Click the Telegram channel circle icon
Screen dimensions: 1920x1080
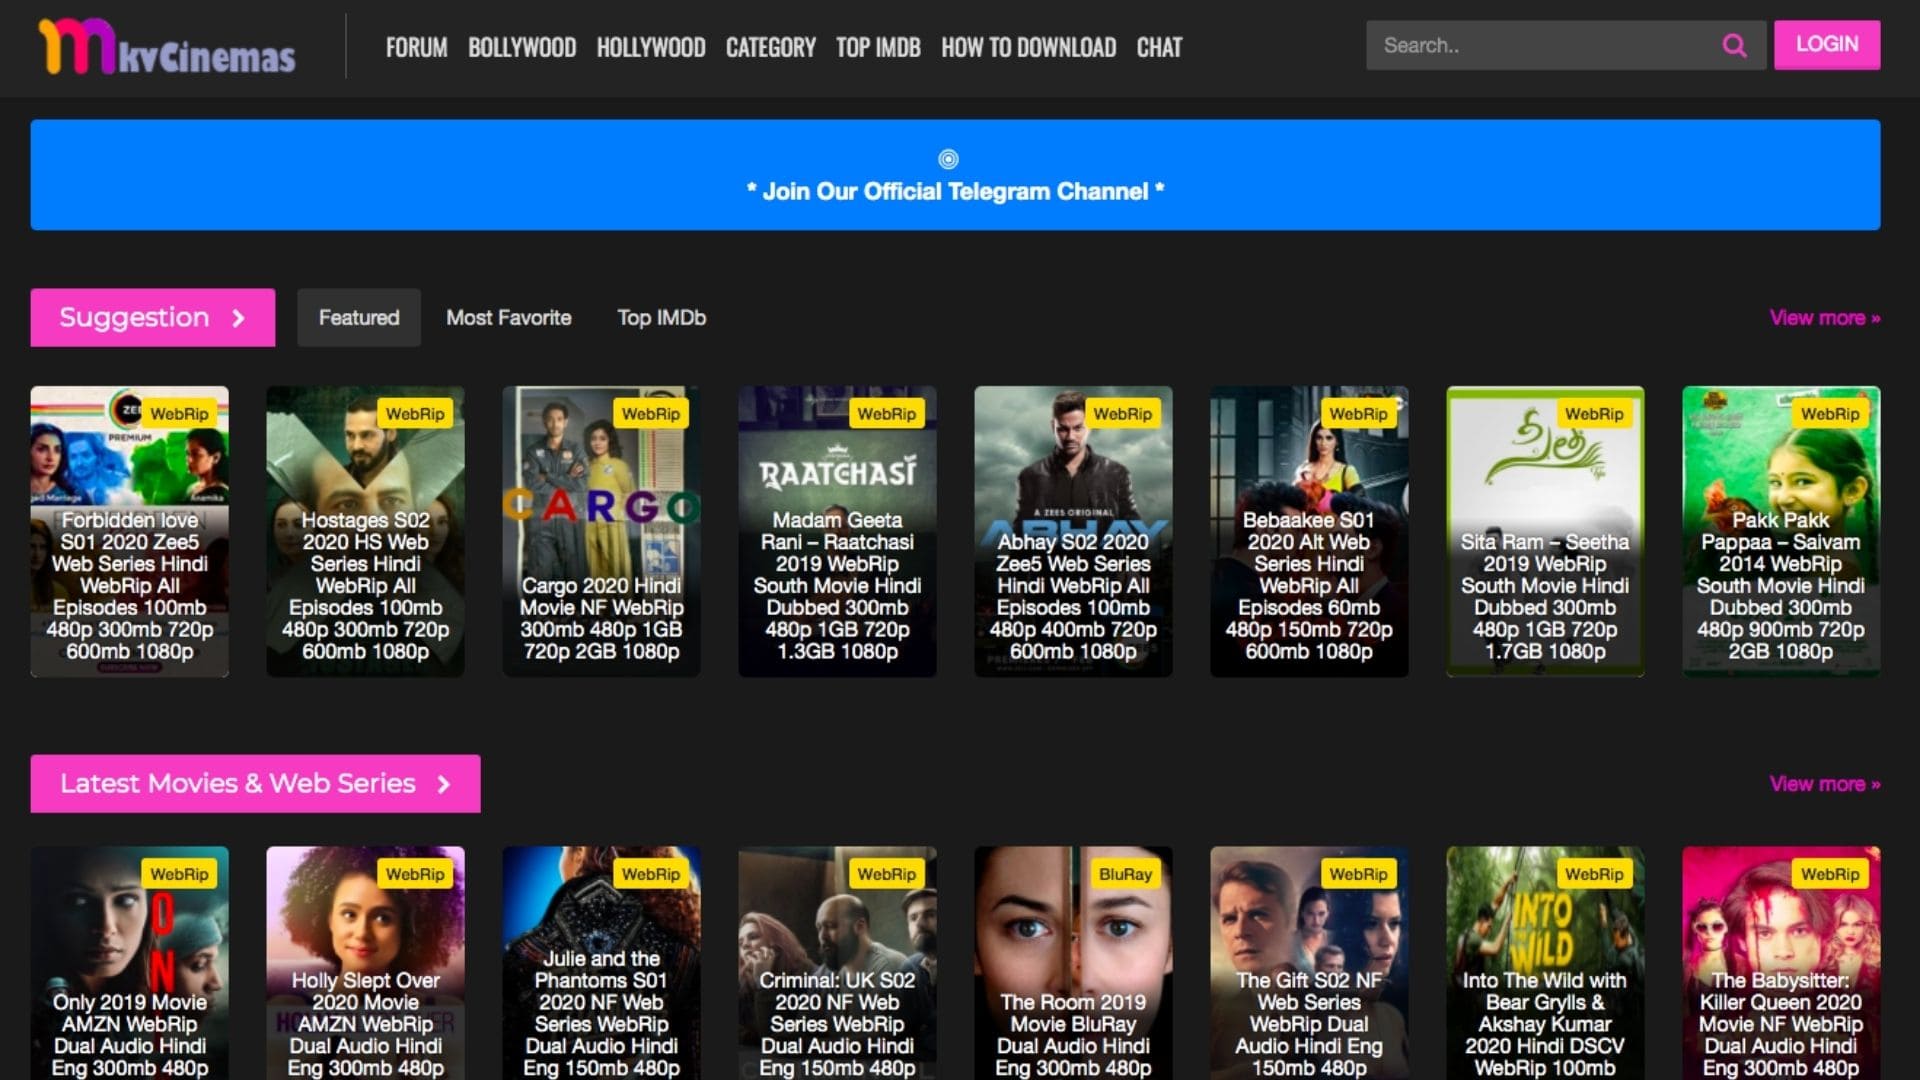click(x=948, y=159)
